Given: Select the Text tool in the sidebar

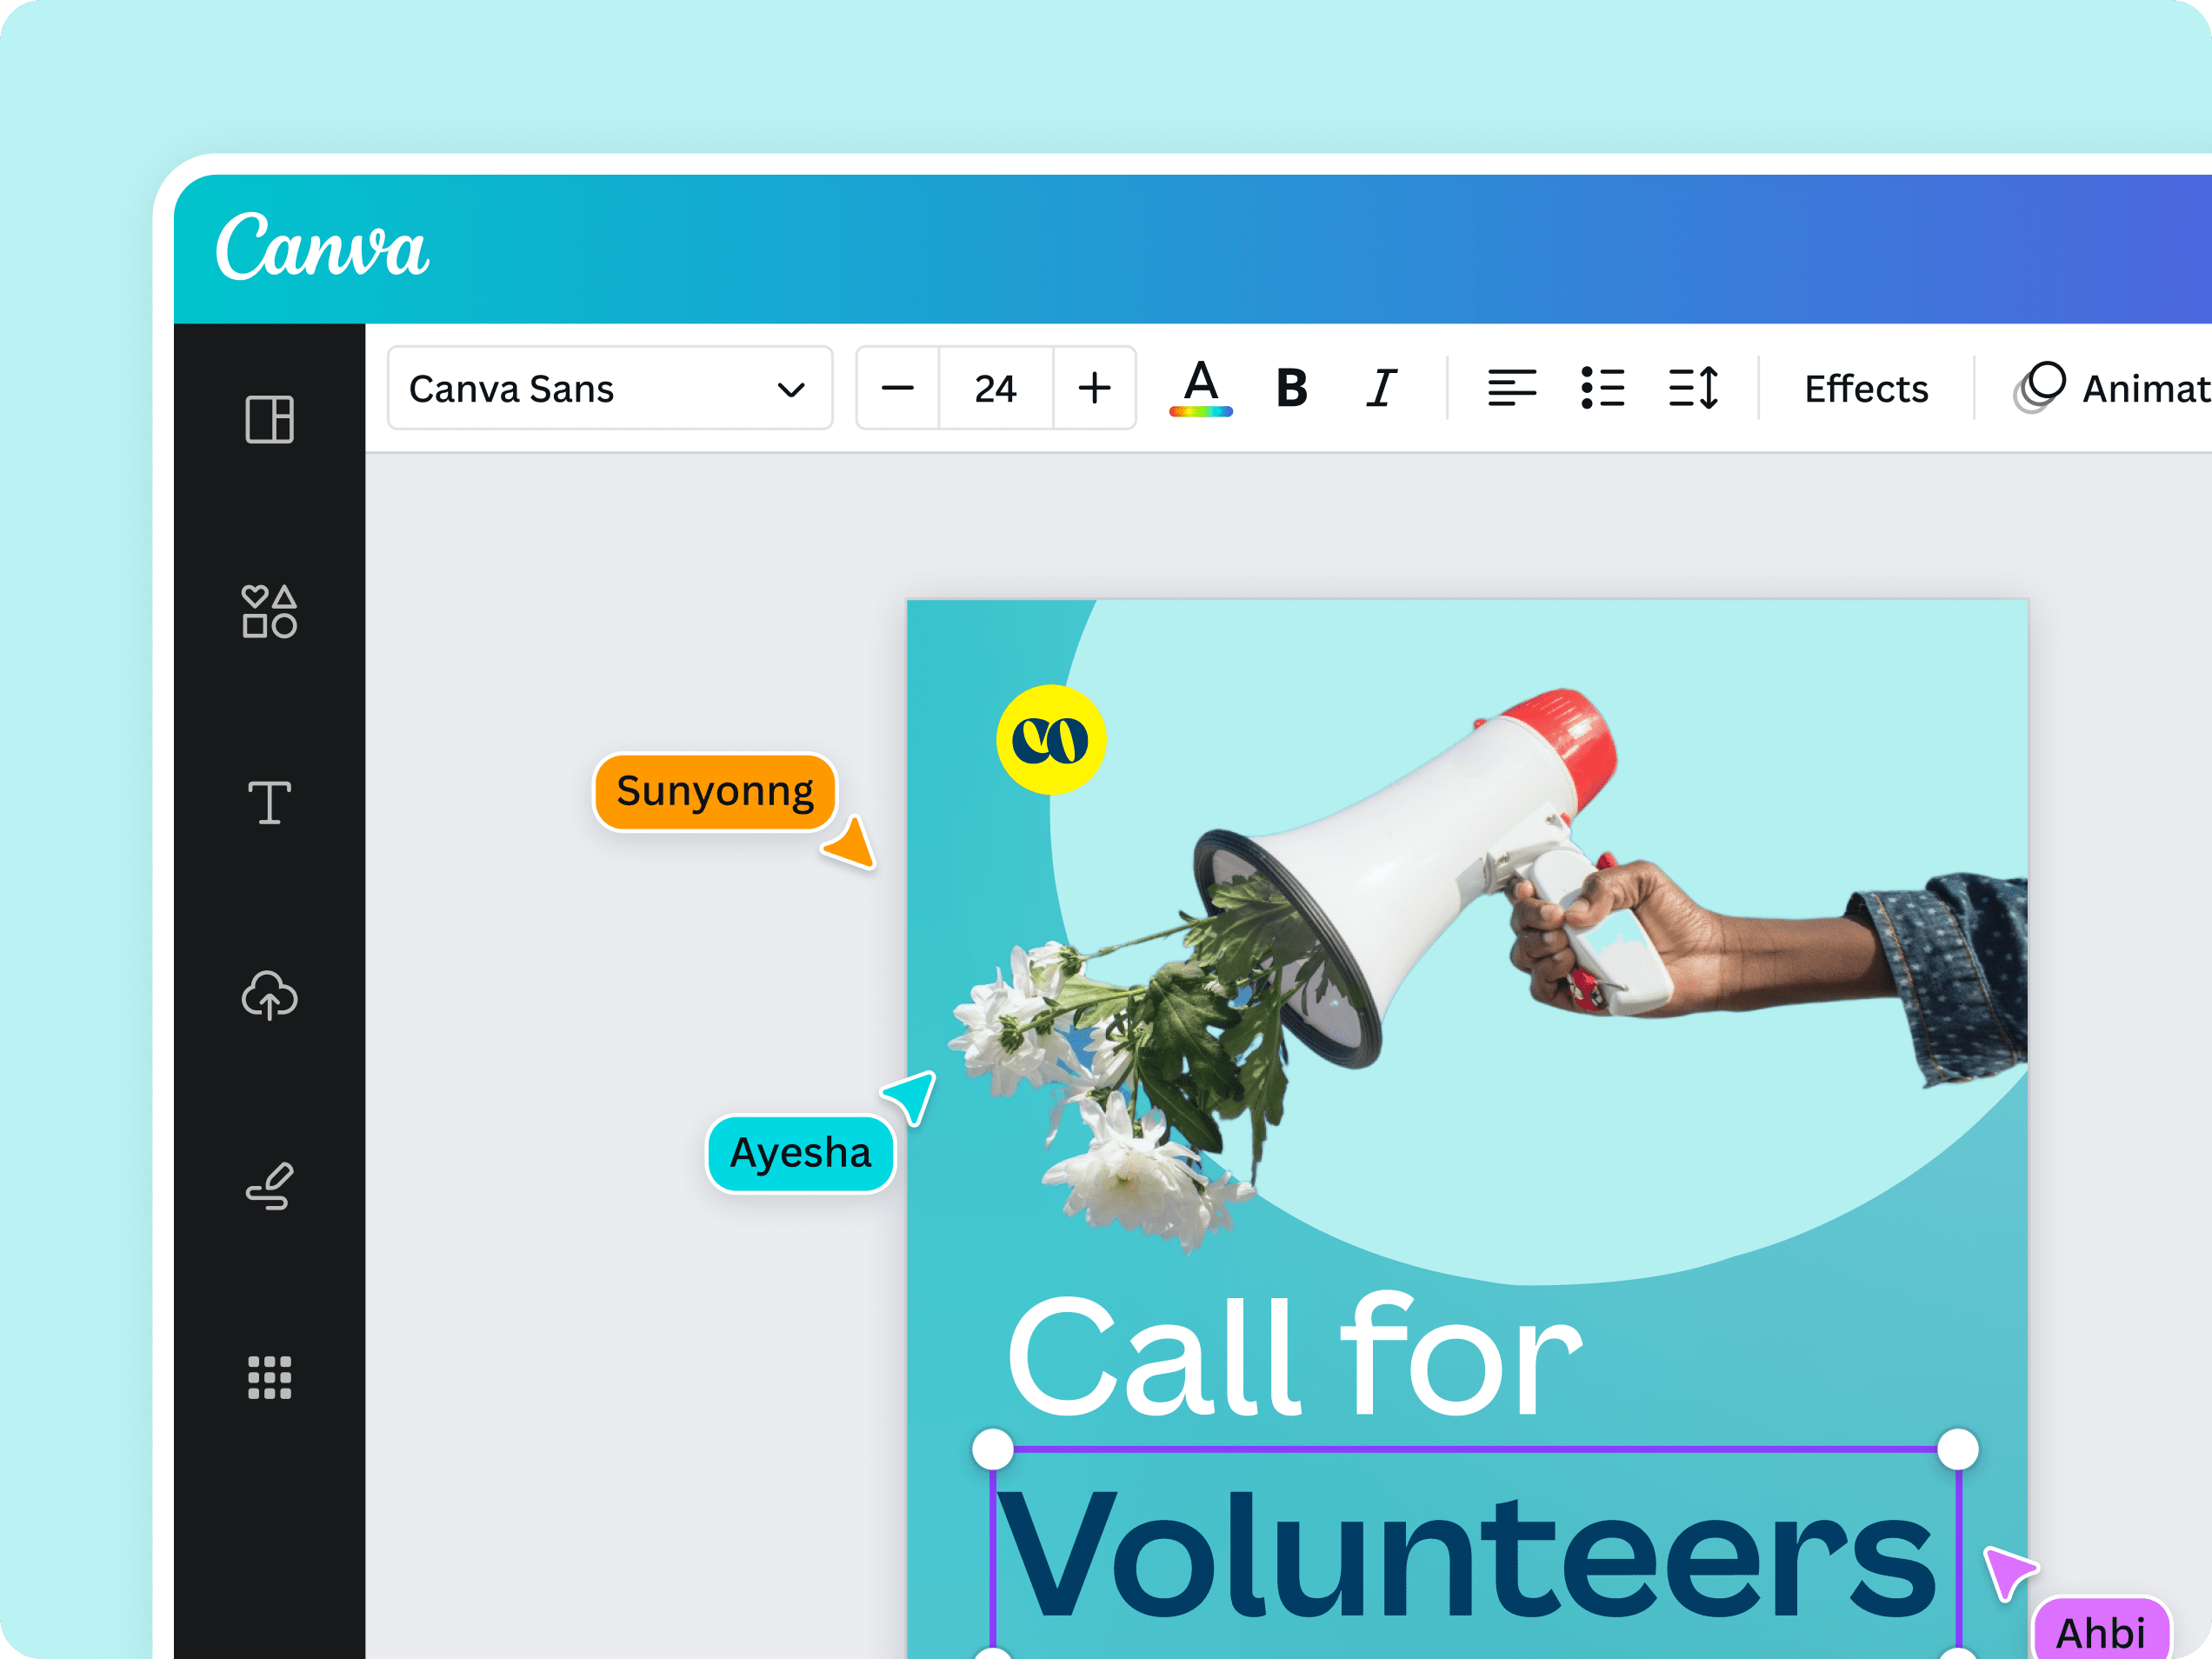Looking at the screenshot, I should (x=269, y=803).
